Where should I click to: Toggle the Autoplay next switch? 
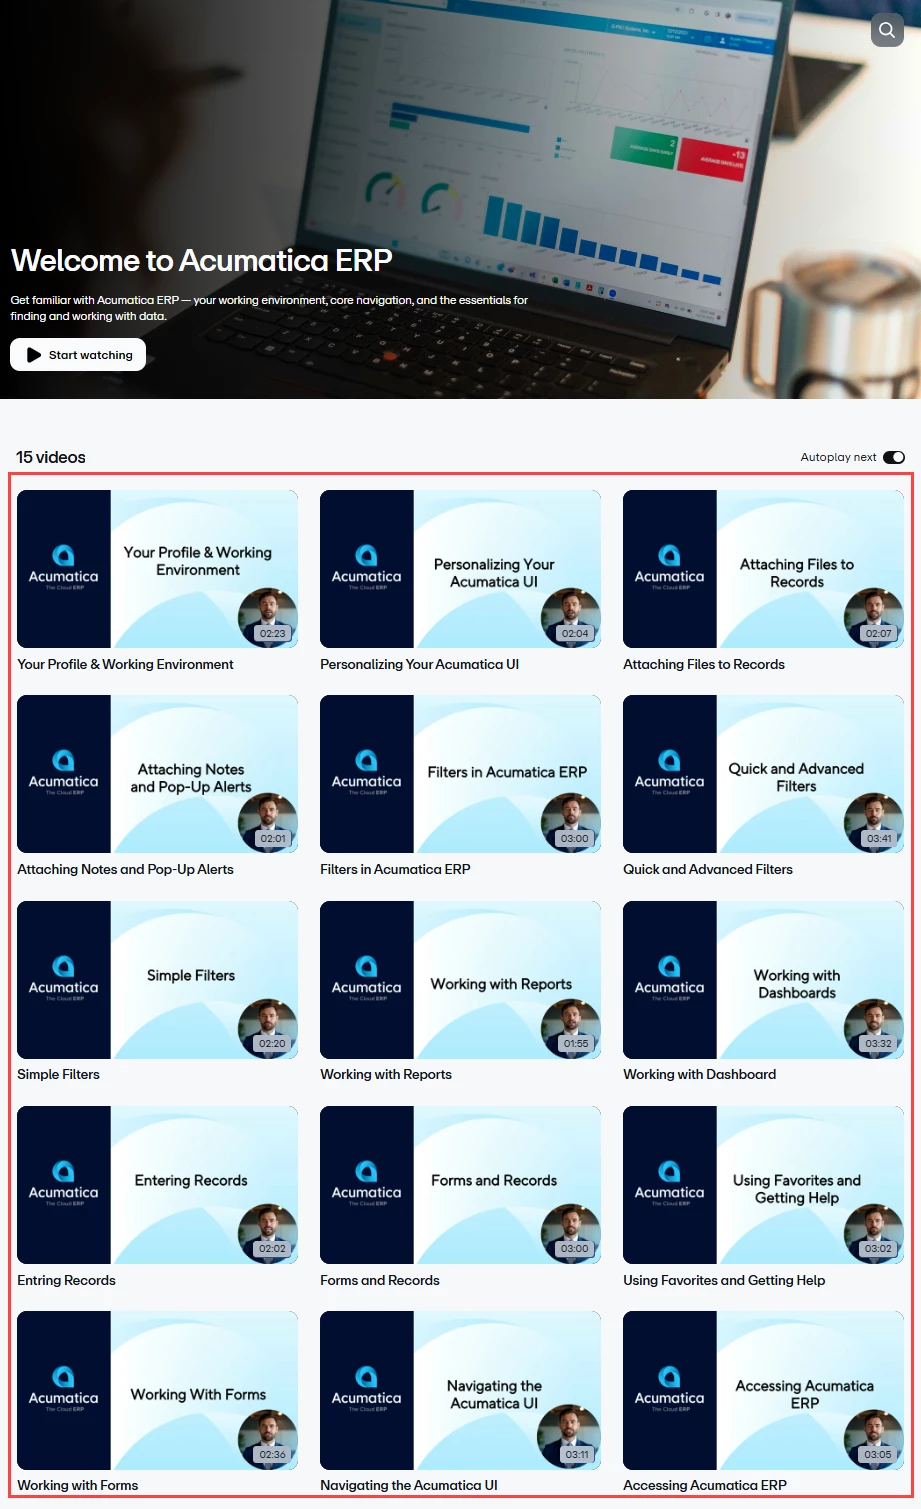click(x=894, y=457)
